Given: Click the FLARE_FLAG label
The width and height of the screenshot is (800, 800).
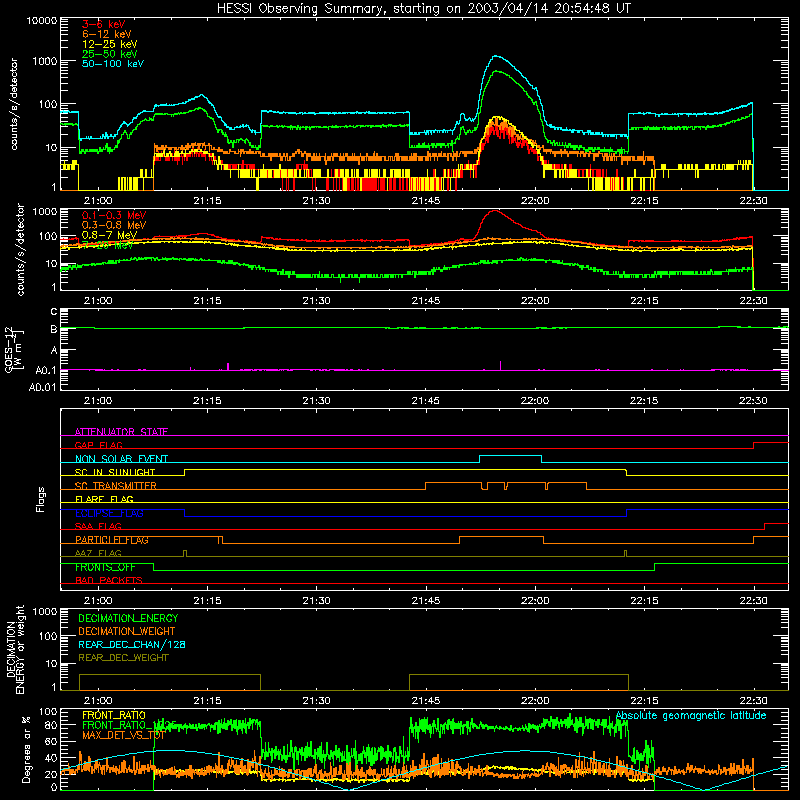Looking at the screenshot, I should click(x=104, y=499).
